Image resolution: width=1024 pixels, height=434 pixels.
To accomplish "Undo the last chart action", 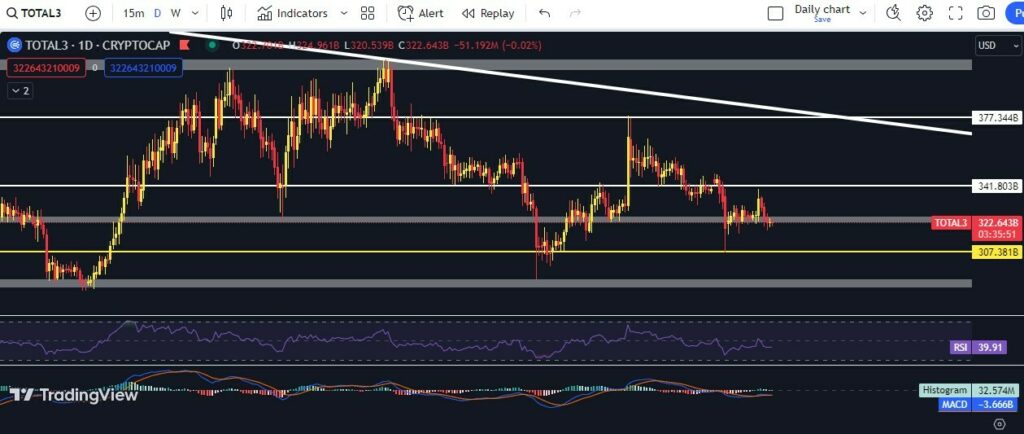I will click(x=545, y=13).
